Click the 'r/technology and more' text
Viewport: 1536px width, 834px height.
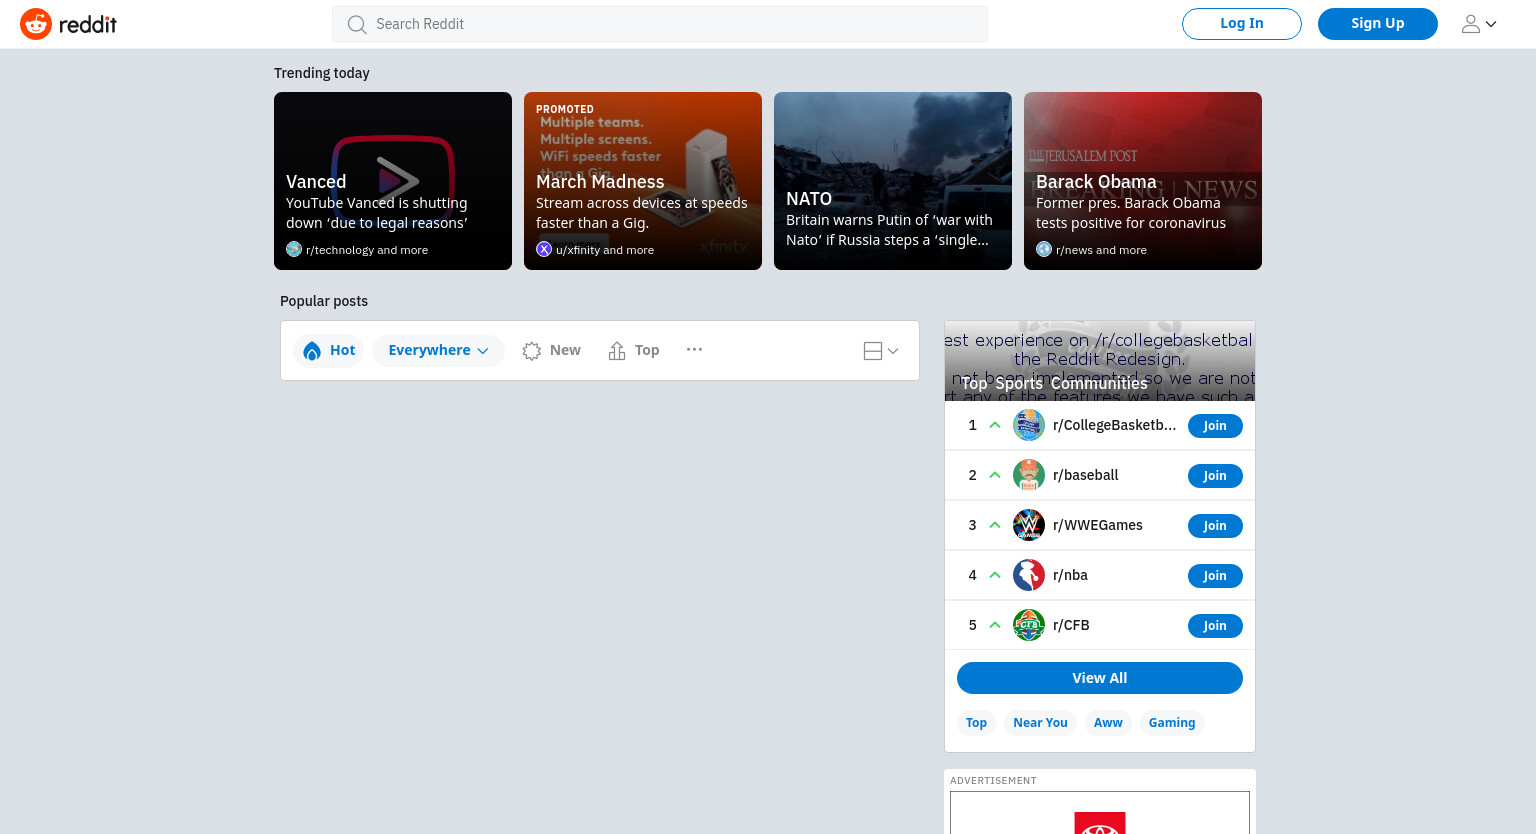[367, 250]
